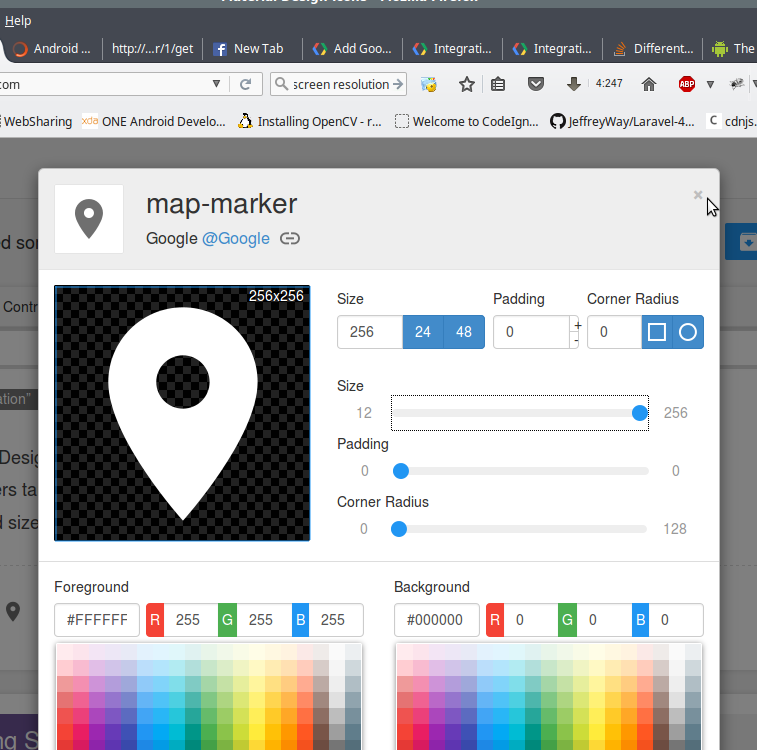757x750 pixels.
Task: Click the bookmark star icon in toolbar
Action: 466,84
